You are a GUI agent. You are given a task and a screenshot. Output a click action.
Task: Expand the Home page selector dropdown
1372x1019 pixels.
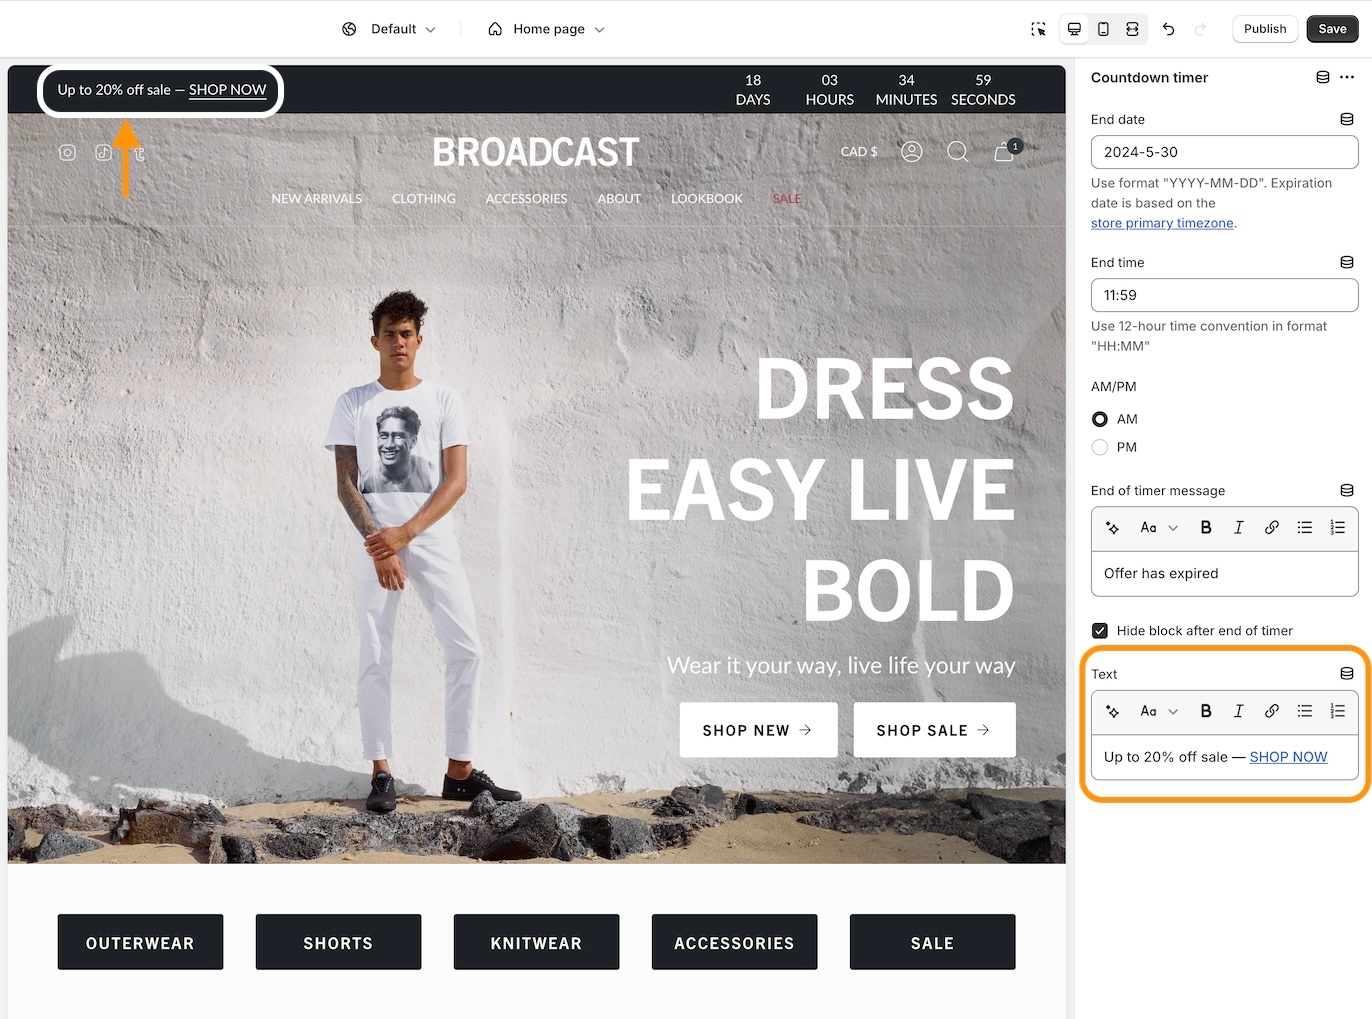point(546,29)
